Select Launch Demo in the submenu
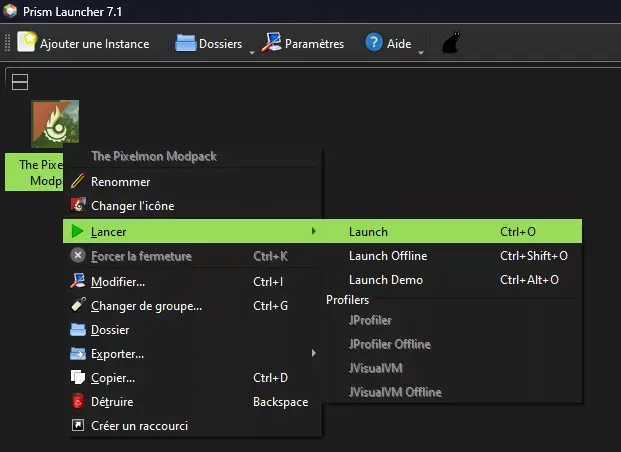The height and width of the screenshot is (452, 621). coord(452,280)
